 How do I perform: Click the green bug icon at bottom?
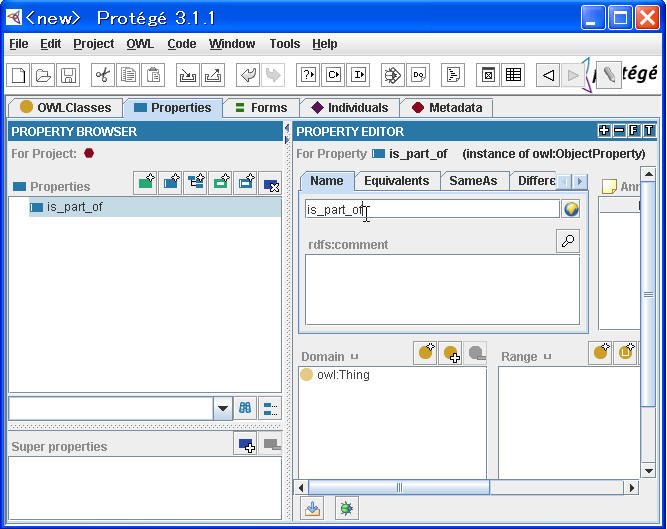tap(347, 508)
